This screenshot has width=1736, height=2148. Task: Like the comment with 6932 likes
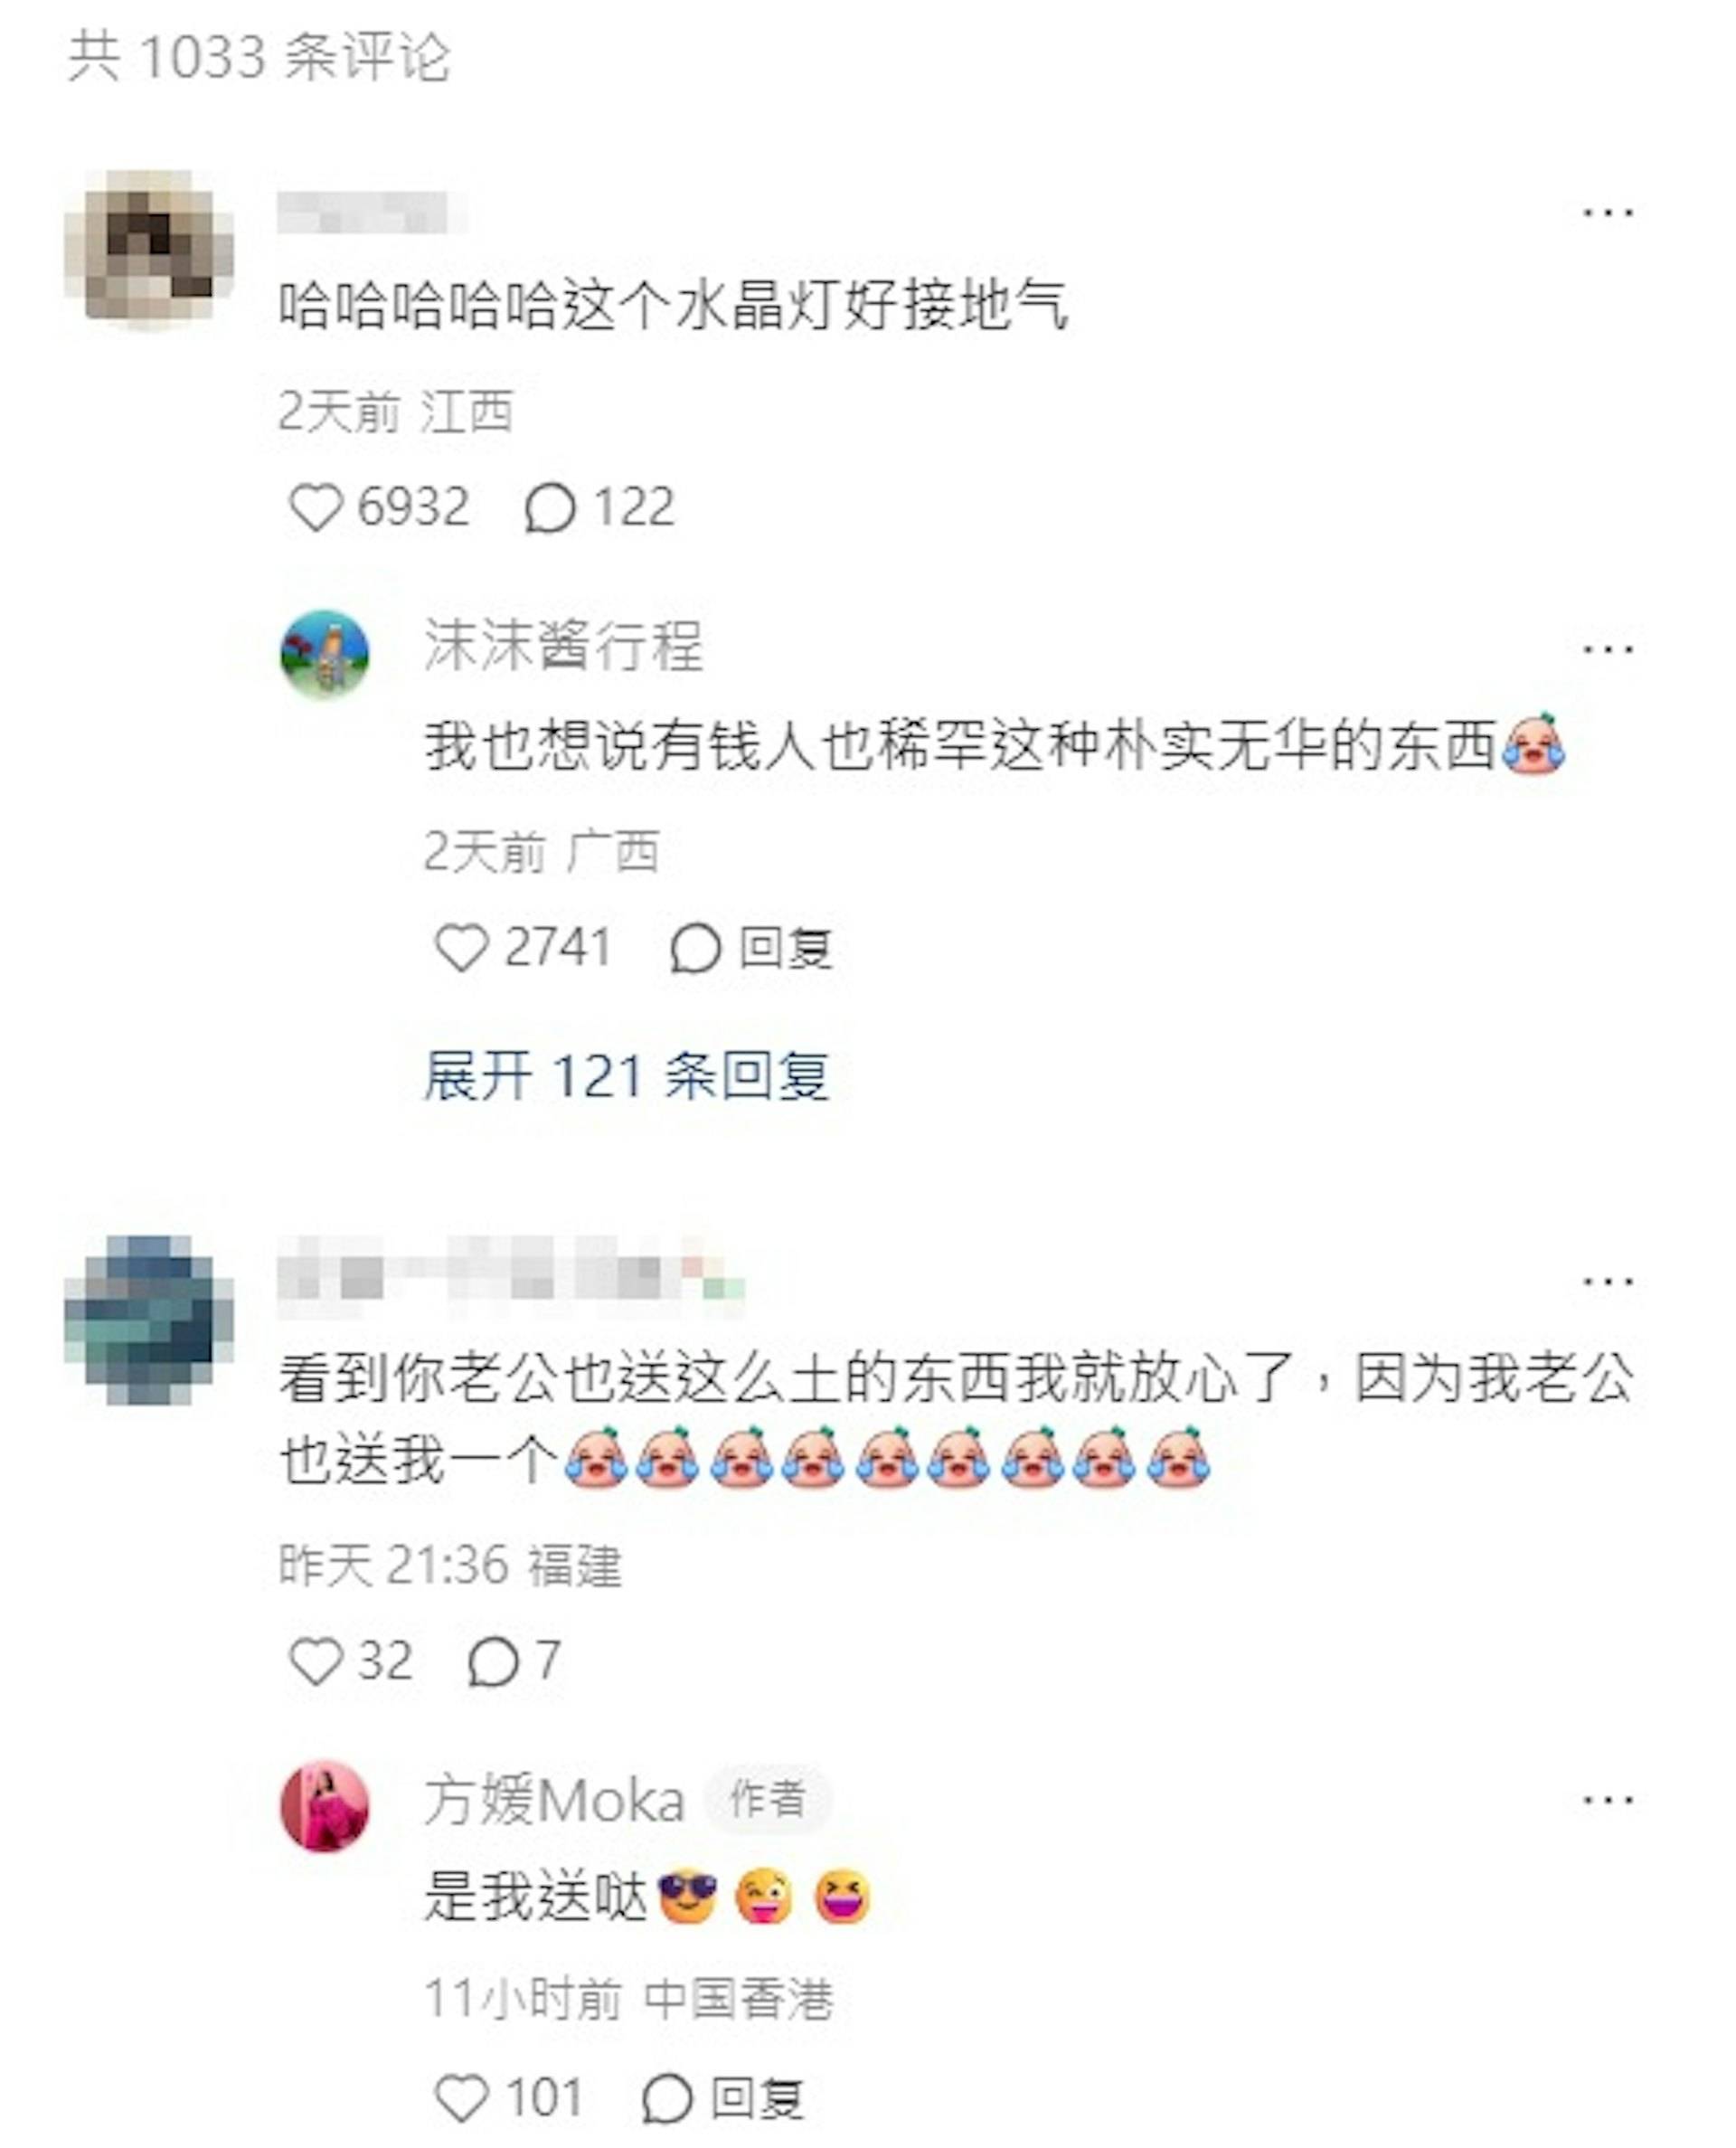click(x=316, y=507)
